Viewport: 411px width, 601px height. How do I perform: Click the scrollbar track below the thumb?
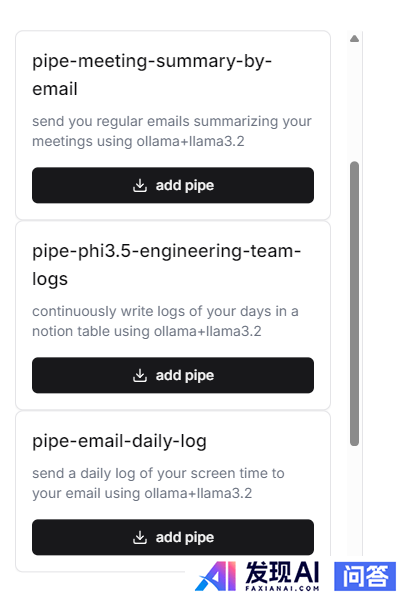point(355,498)
